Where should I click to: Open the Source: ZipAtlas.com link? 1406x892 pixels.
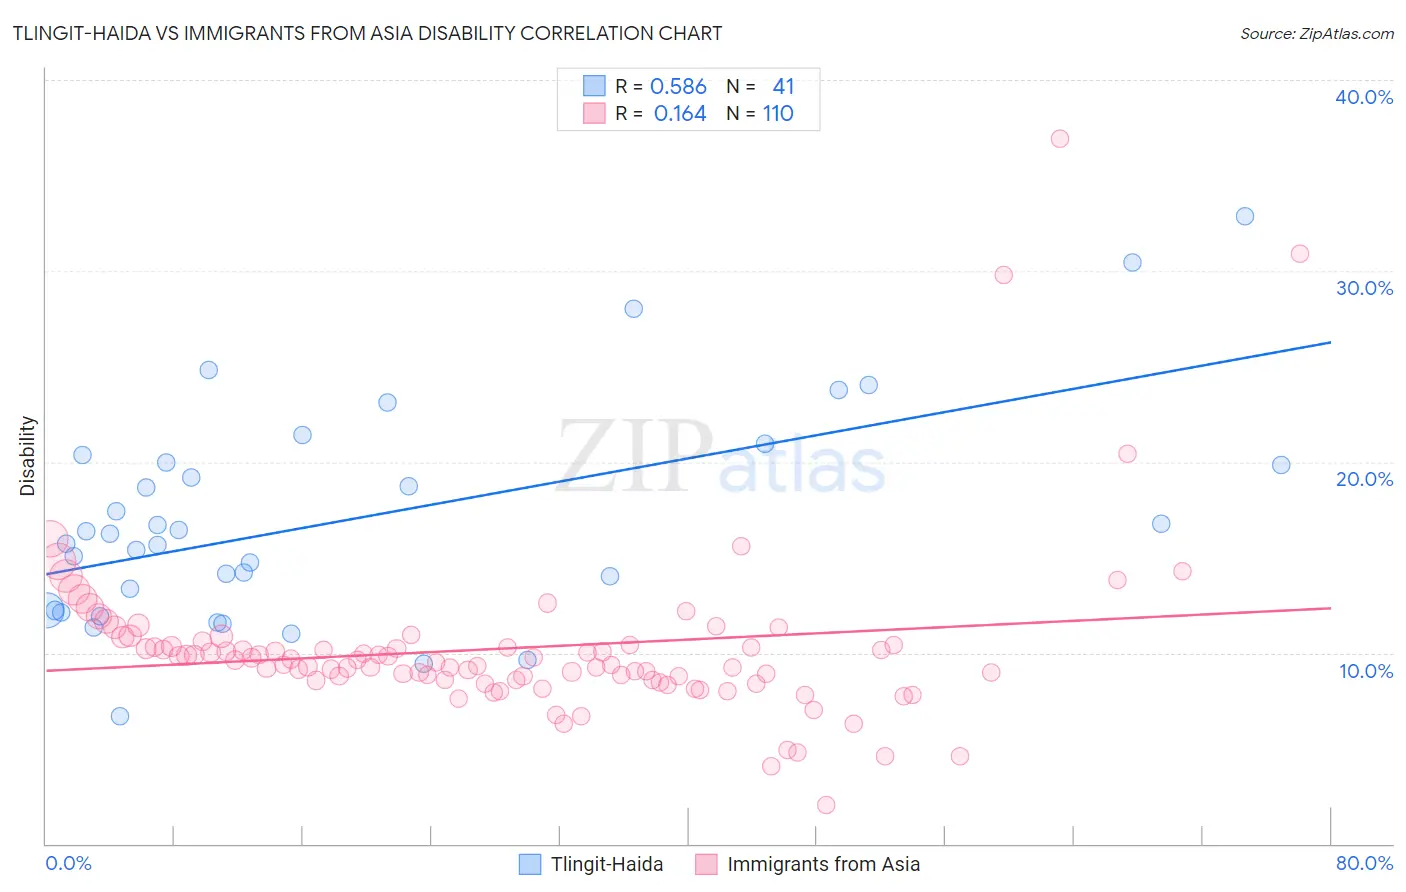click(x=1317, y=33)
